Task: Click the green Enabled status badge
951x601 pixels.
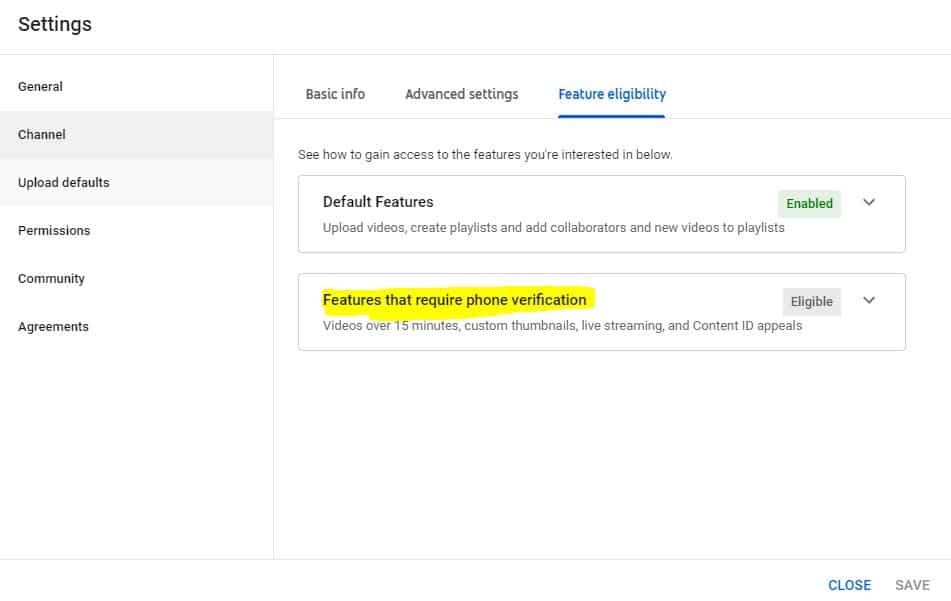Action: [809, 203]
